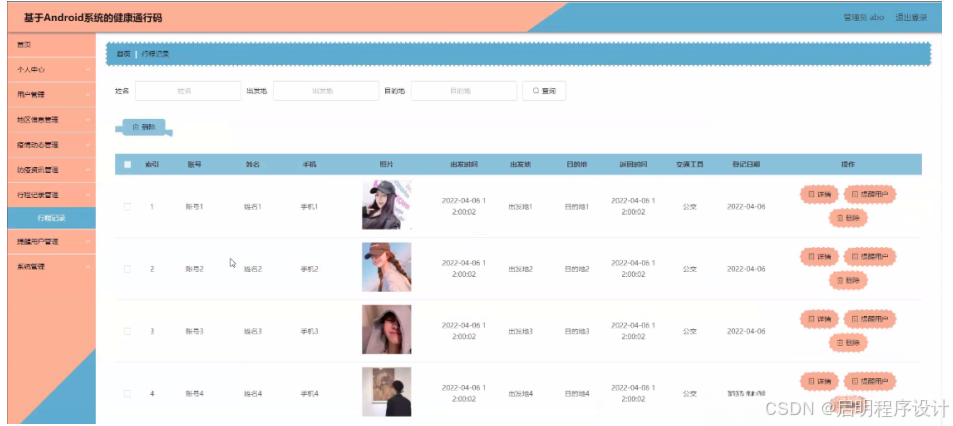Image resolution: width=953 pixels, height=426 pixels.
Task: Expand the 防疫资讯管理 sidebar menu
Action: 52,170
